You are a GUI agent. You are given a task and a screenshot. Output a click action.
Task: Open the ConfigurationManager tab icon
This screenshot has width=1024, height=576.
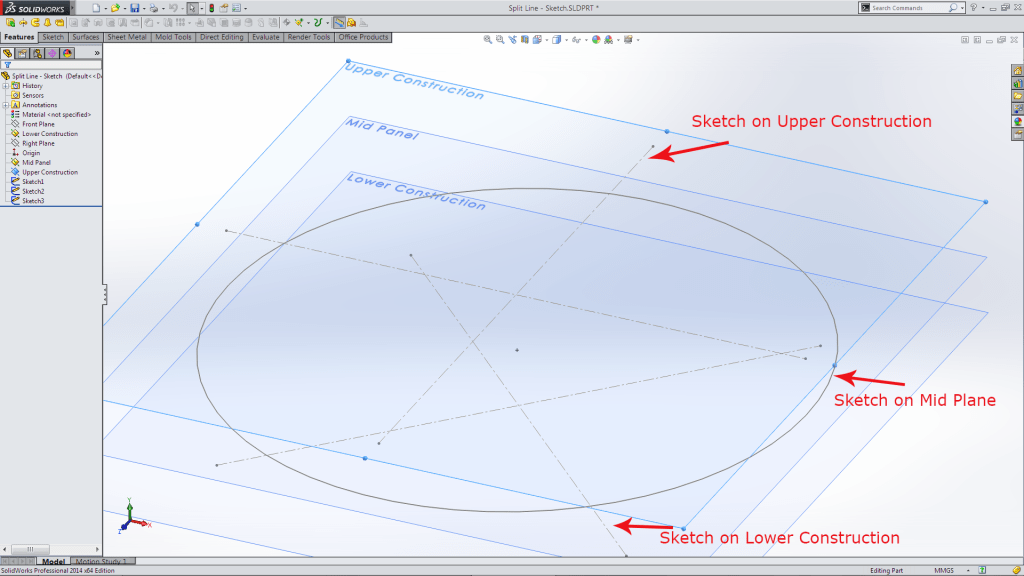pyautogui.click(x=37, y=53)
